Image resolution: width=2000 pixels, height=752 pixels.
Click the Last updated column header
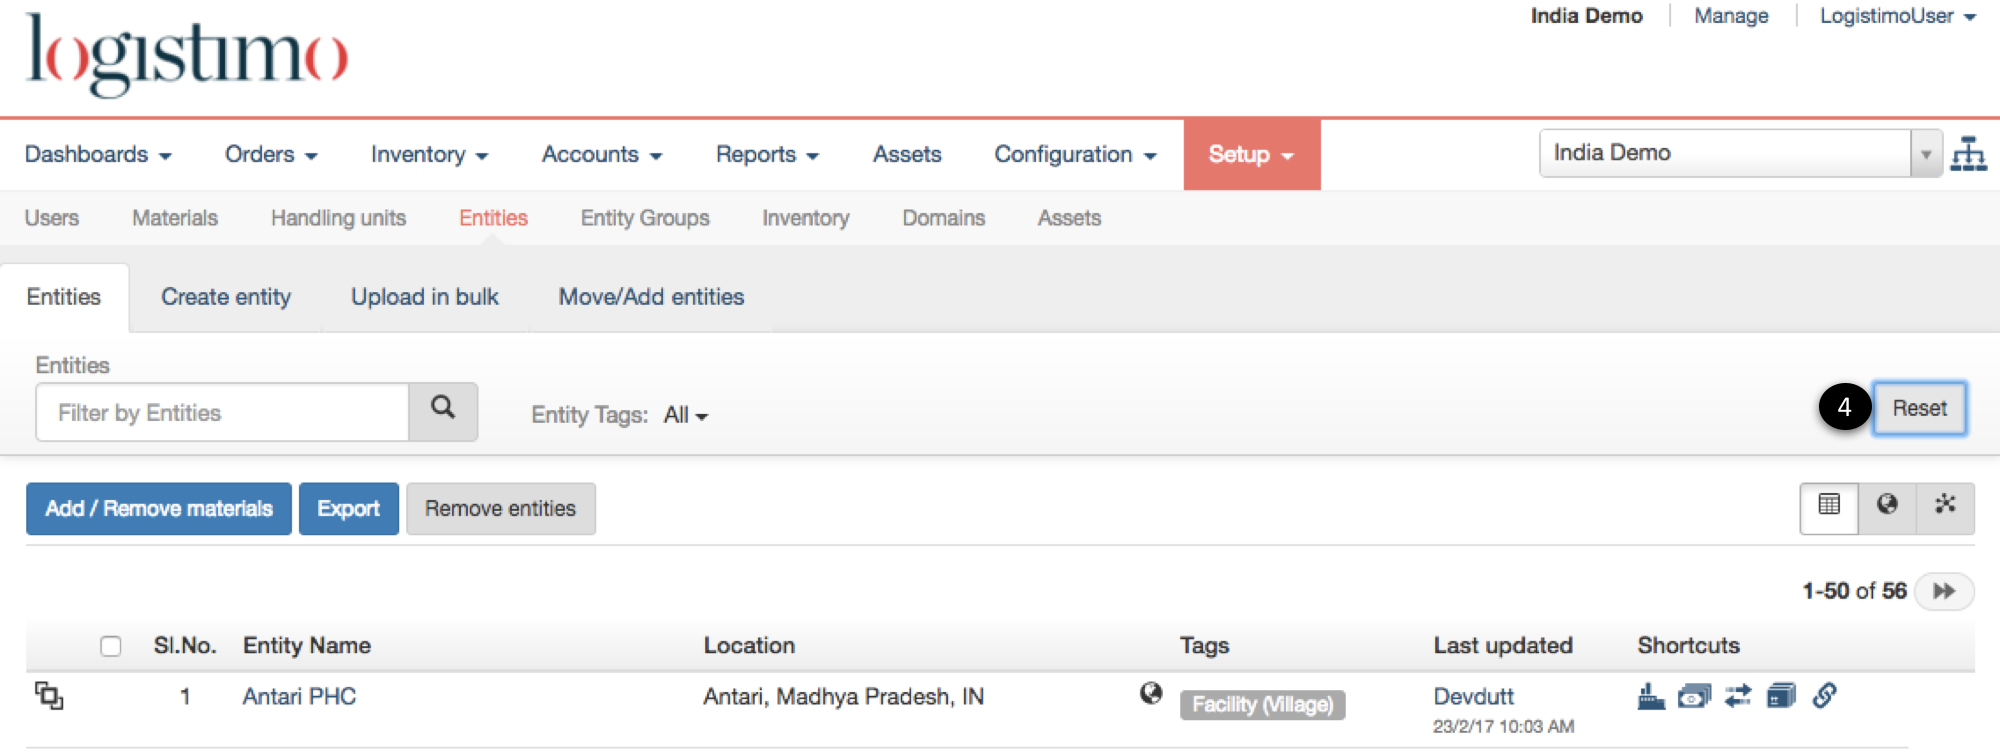1503,646
